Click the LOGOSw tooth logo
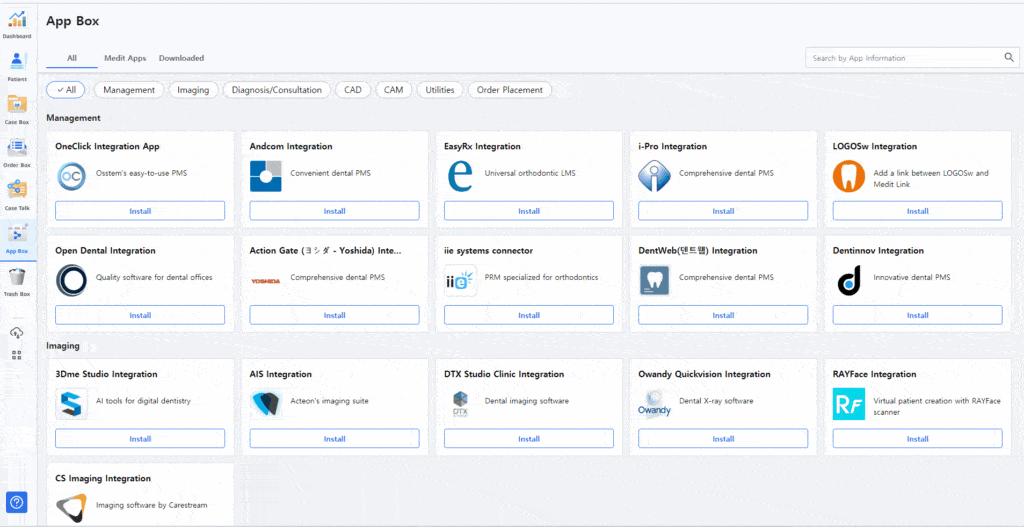Viewport: 1024px width, 527px height. [x=849, y=176]
